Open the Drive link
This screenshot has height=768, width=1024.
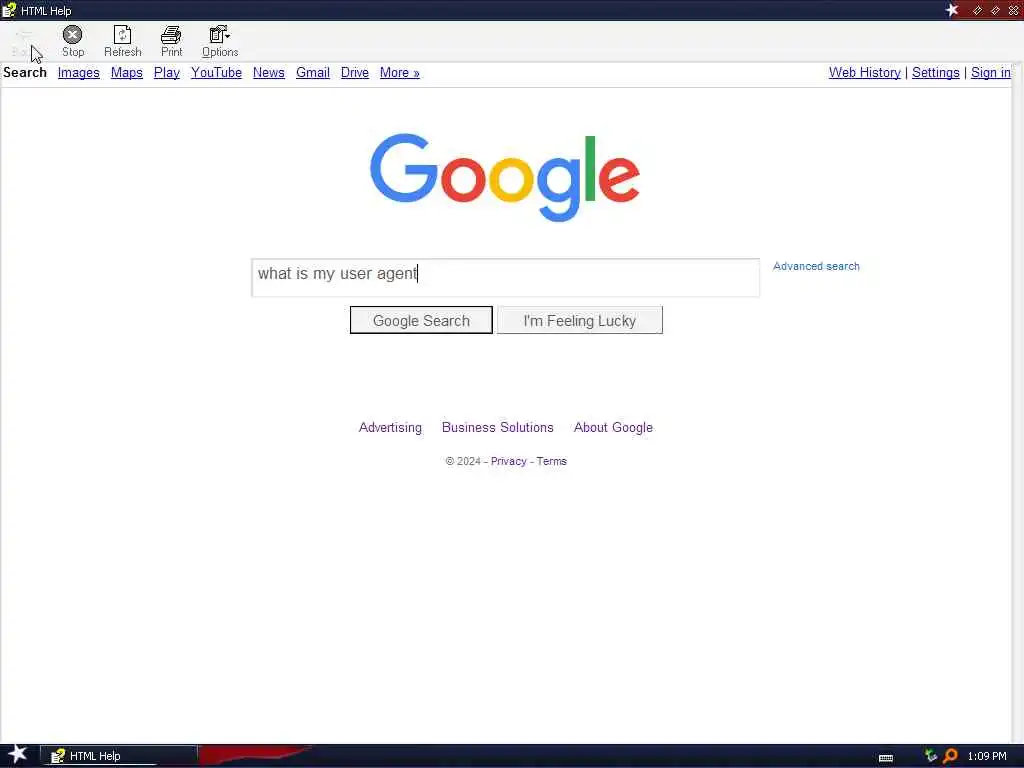pyautogui.click(x=355, y=72)
